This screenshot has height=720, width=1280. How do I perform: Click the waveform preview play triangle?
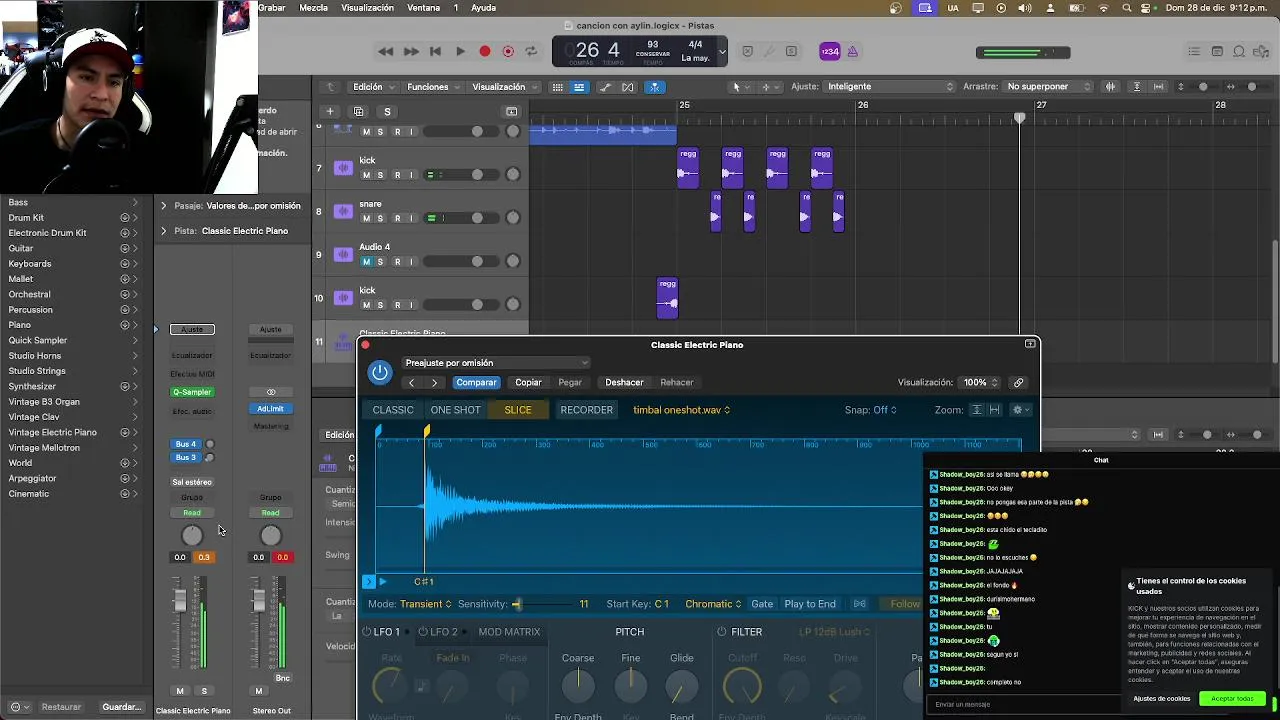[382, 581]
